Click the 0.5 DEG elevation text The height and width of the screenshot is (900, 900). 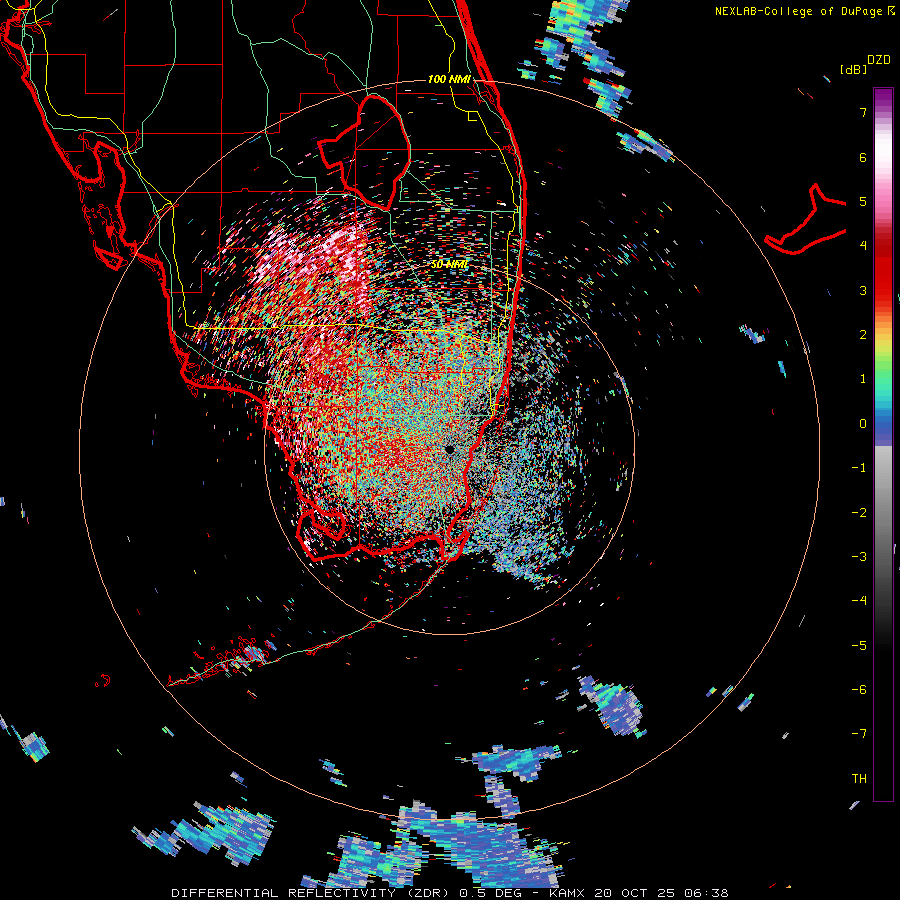pos(490,893)
